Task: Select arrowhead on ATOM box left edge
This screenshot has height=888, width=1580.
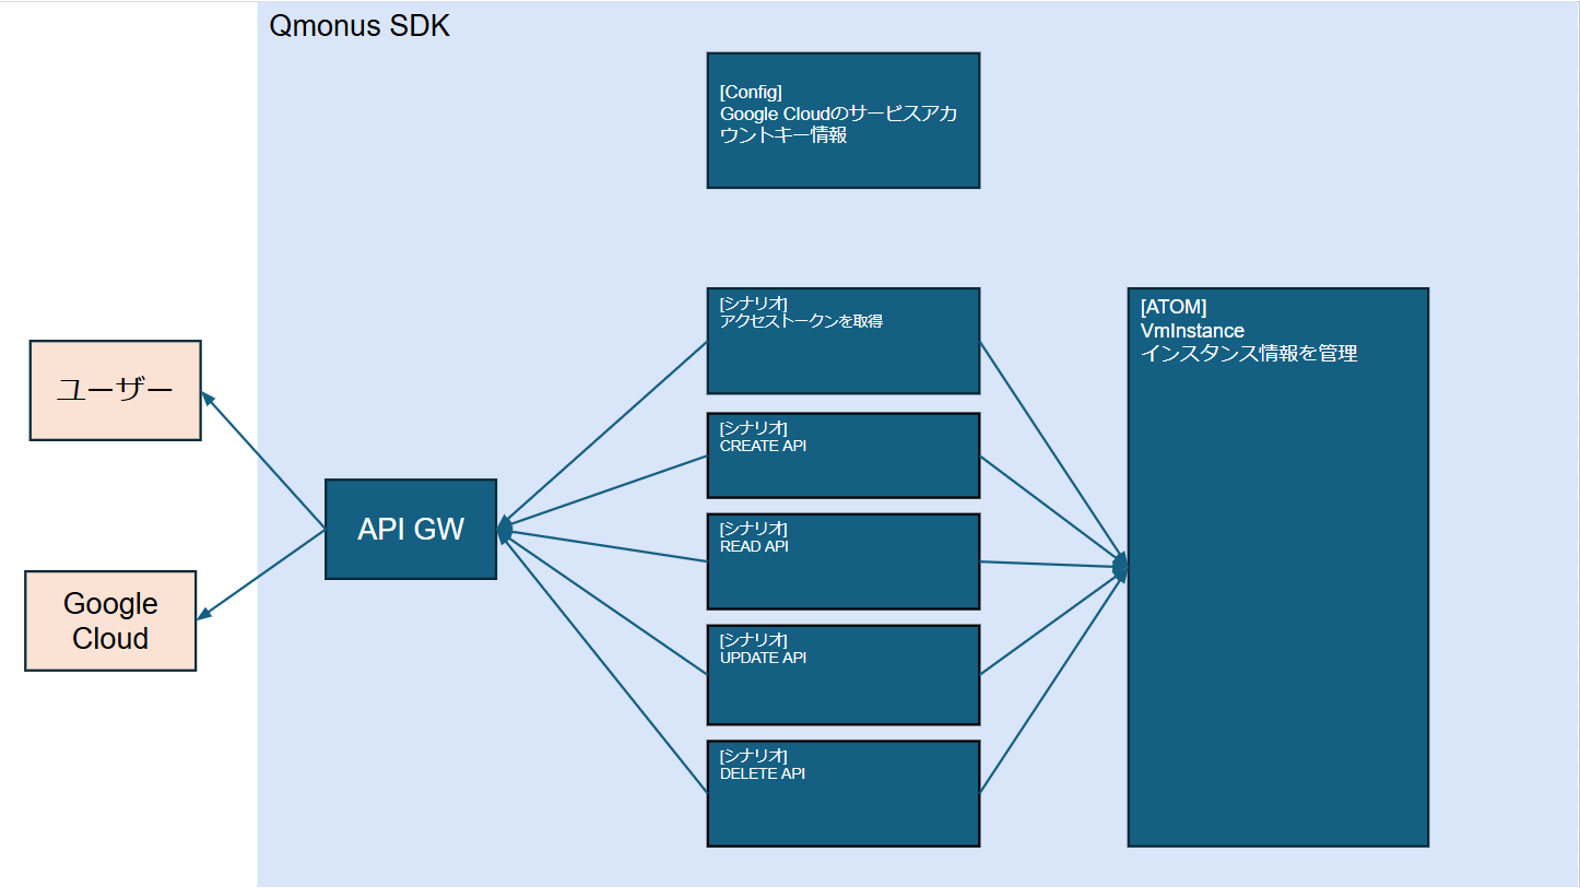Action: [1121, 566]
